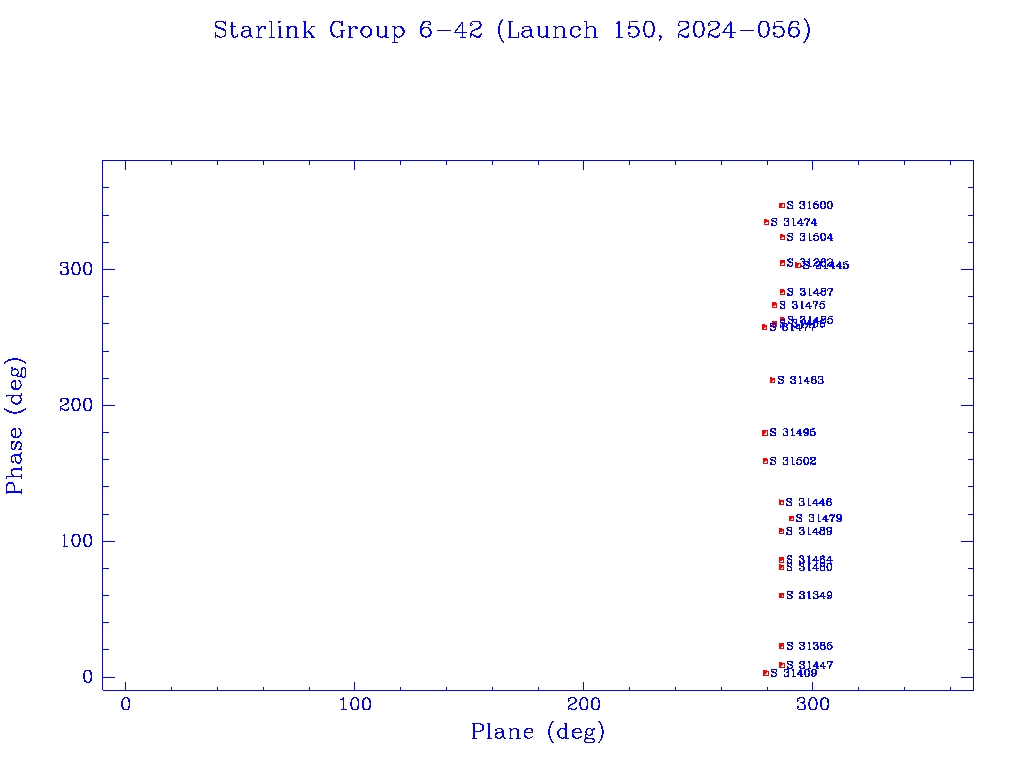Select the red marker for S 31479

pyautogui.click(x=791, y=518)
